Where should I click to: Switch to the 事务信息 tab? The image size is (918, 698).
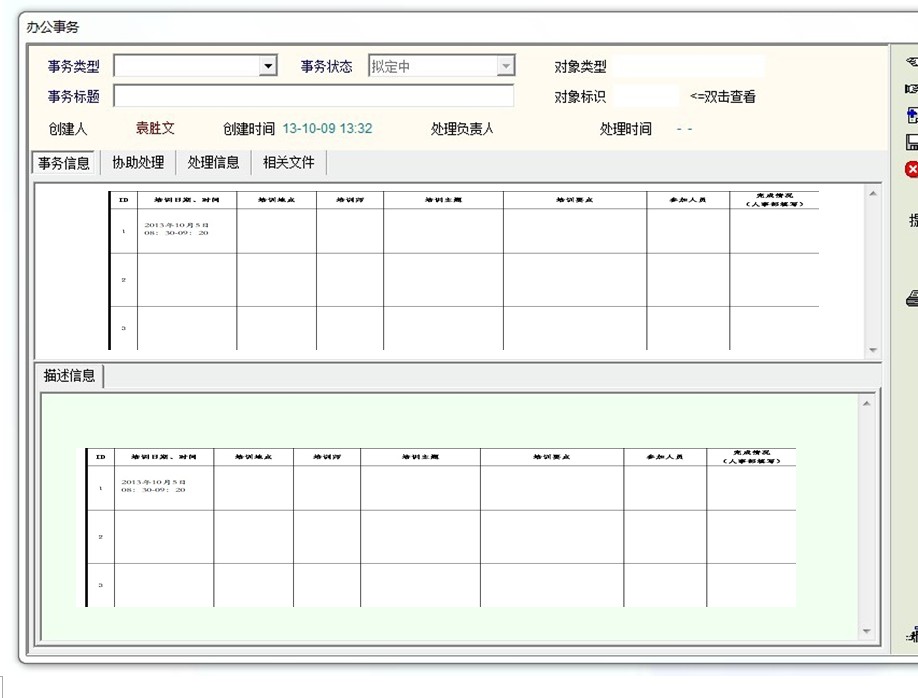[x=64, y=163]
